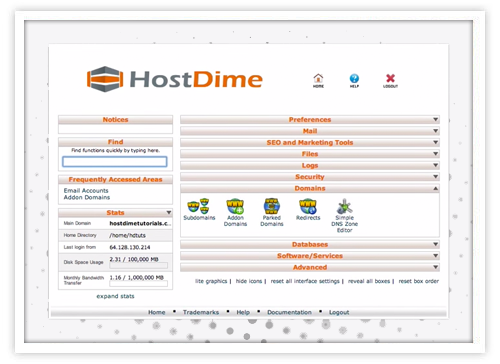The image size is (500, 364).
Task: Click the Monthly Bandwidth Transfer bar
Action: tap(139, 284)
